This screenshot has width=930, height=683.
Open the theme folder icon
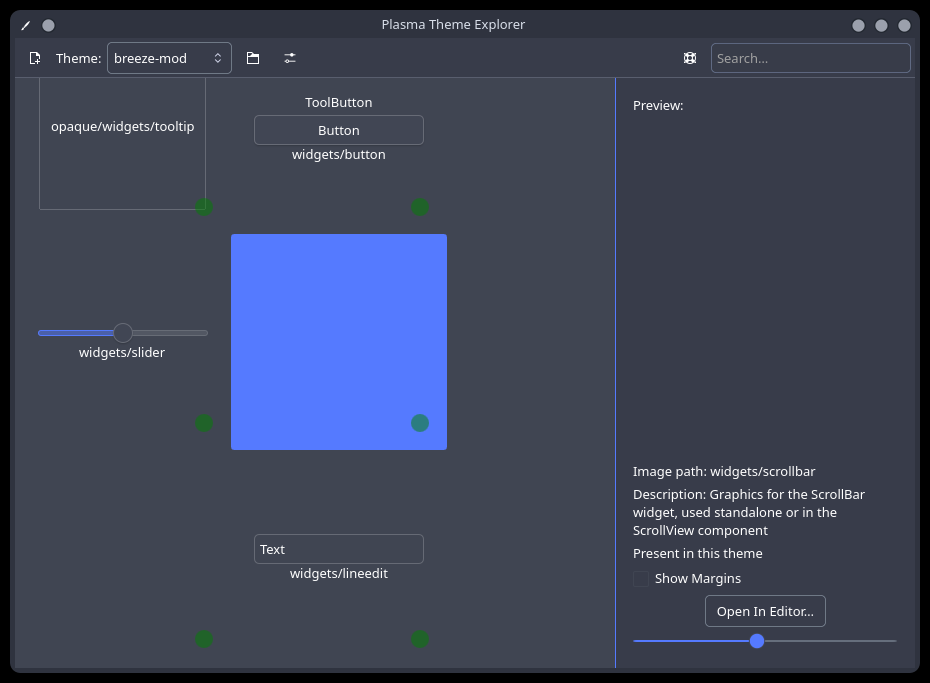tap(253, 58)
